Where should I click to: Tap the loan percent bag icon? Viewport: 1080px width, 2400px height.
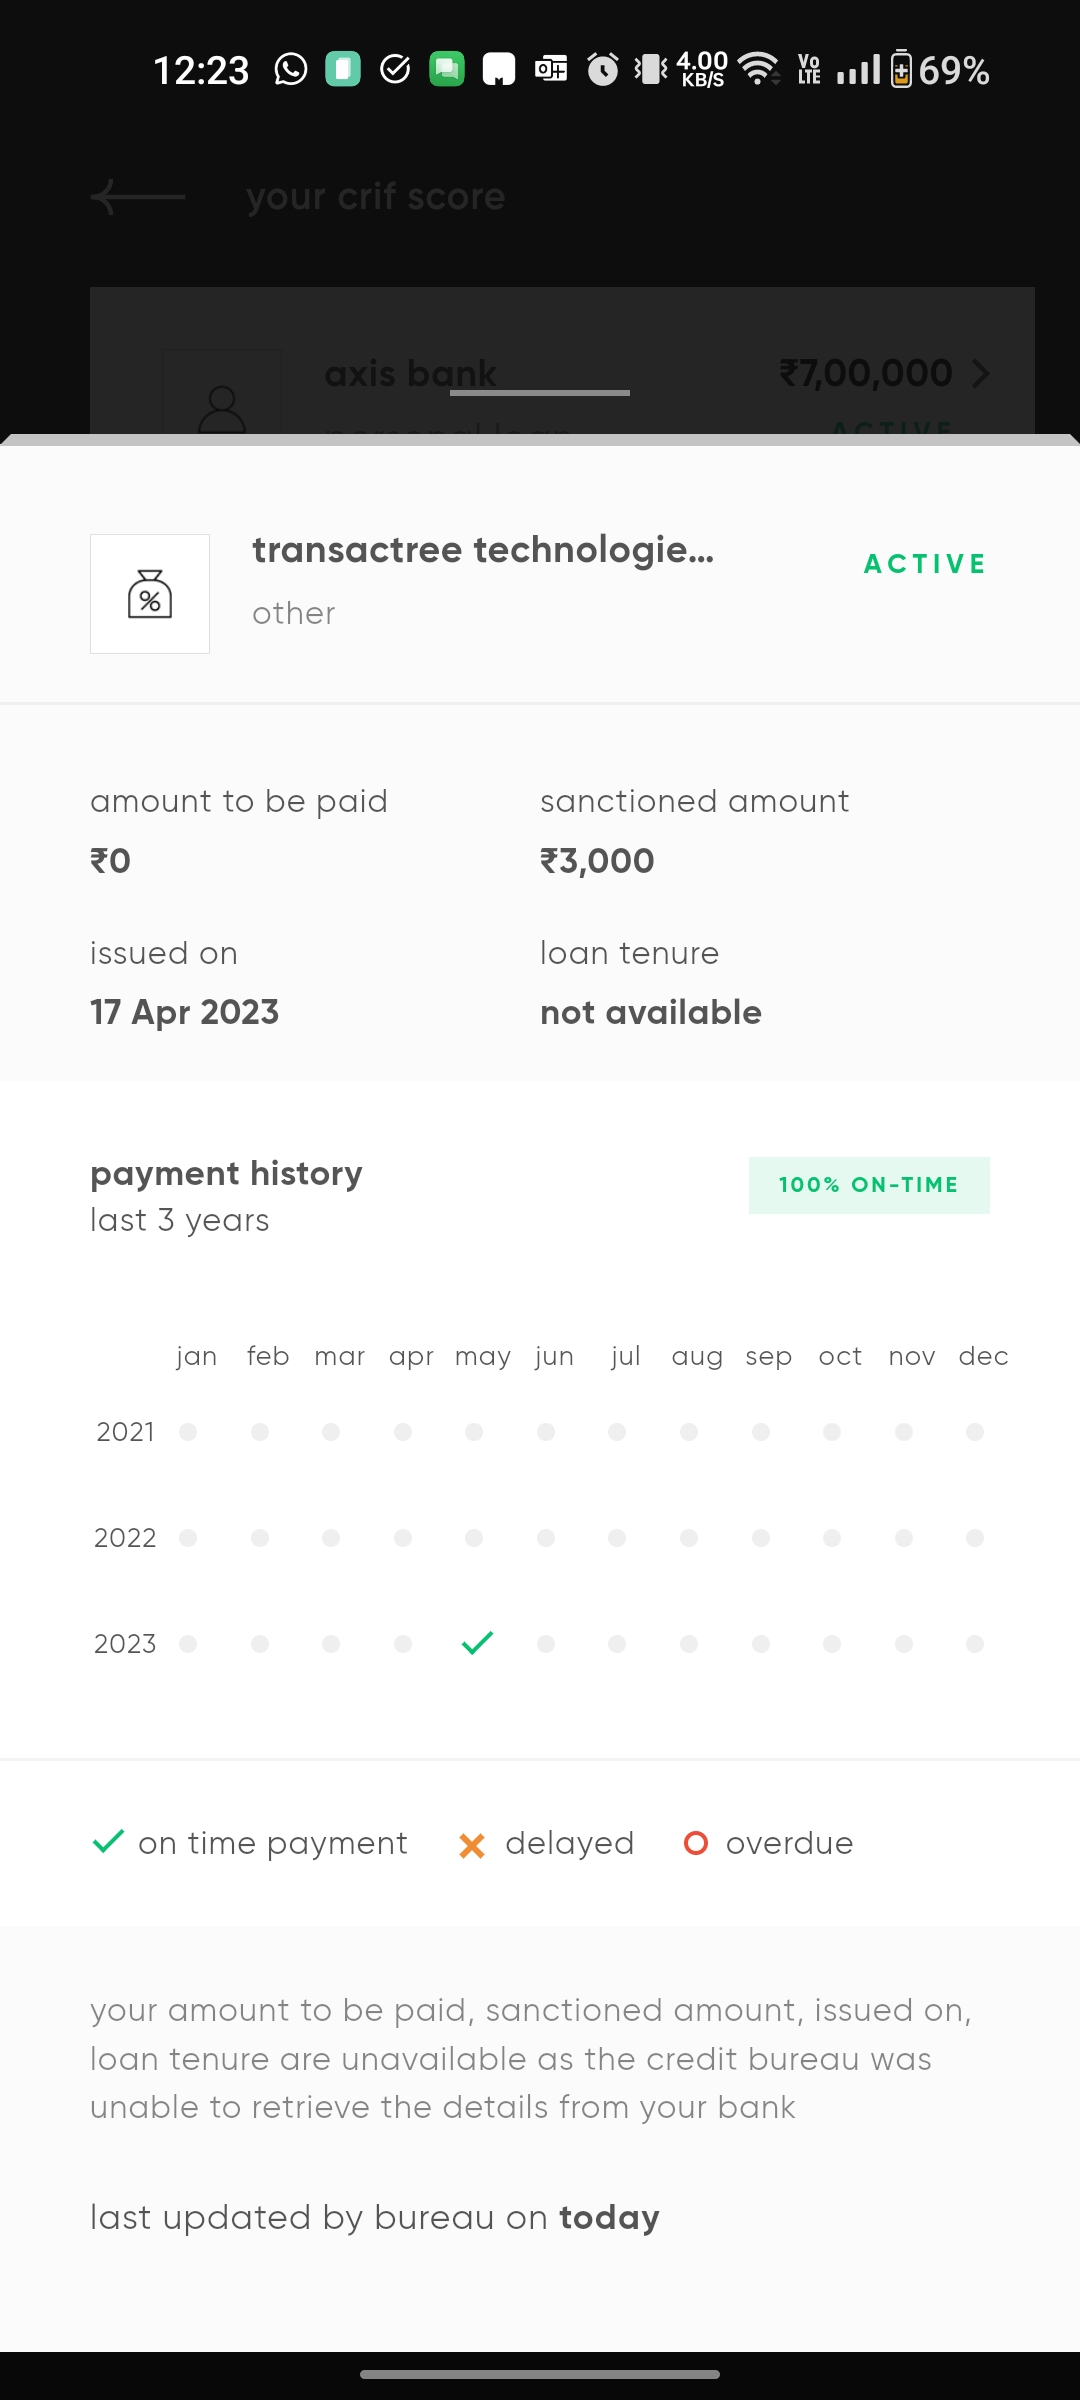coord(150,594)
